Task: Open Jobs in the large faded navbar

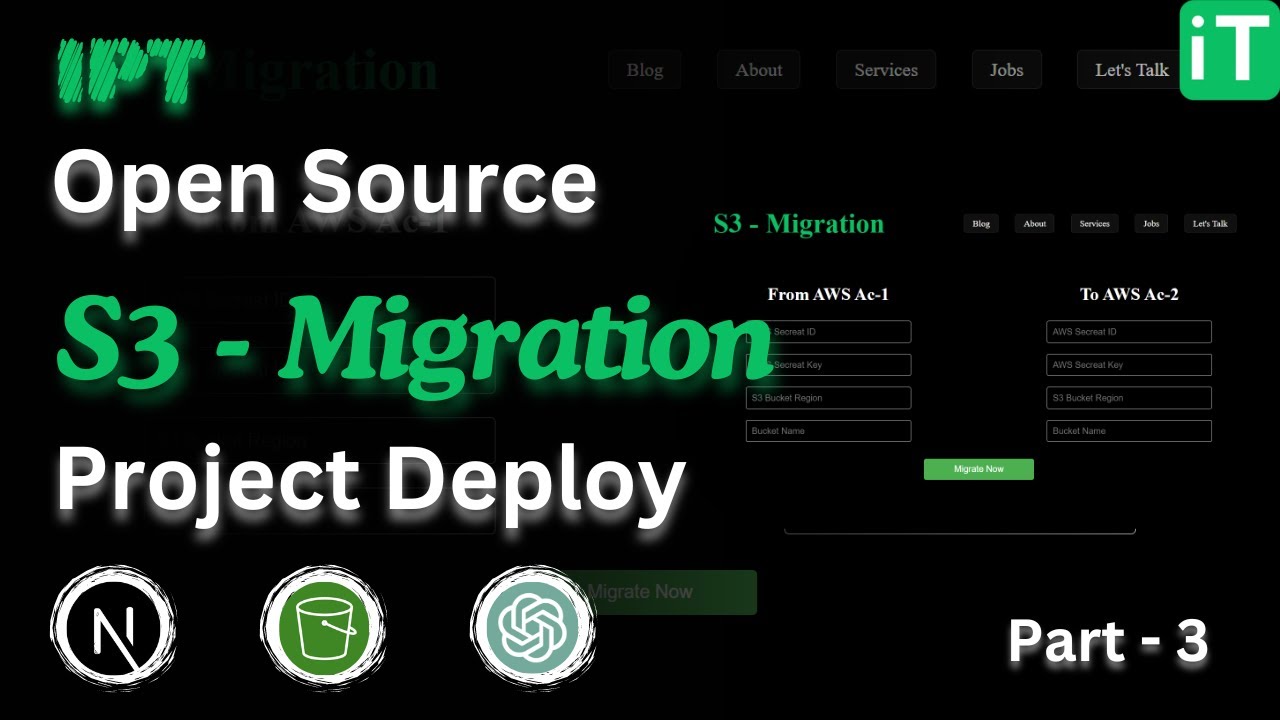Action: click(x=1007, y=70)
